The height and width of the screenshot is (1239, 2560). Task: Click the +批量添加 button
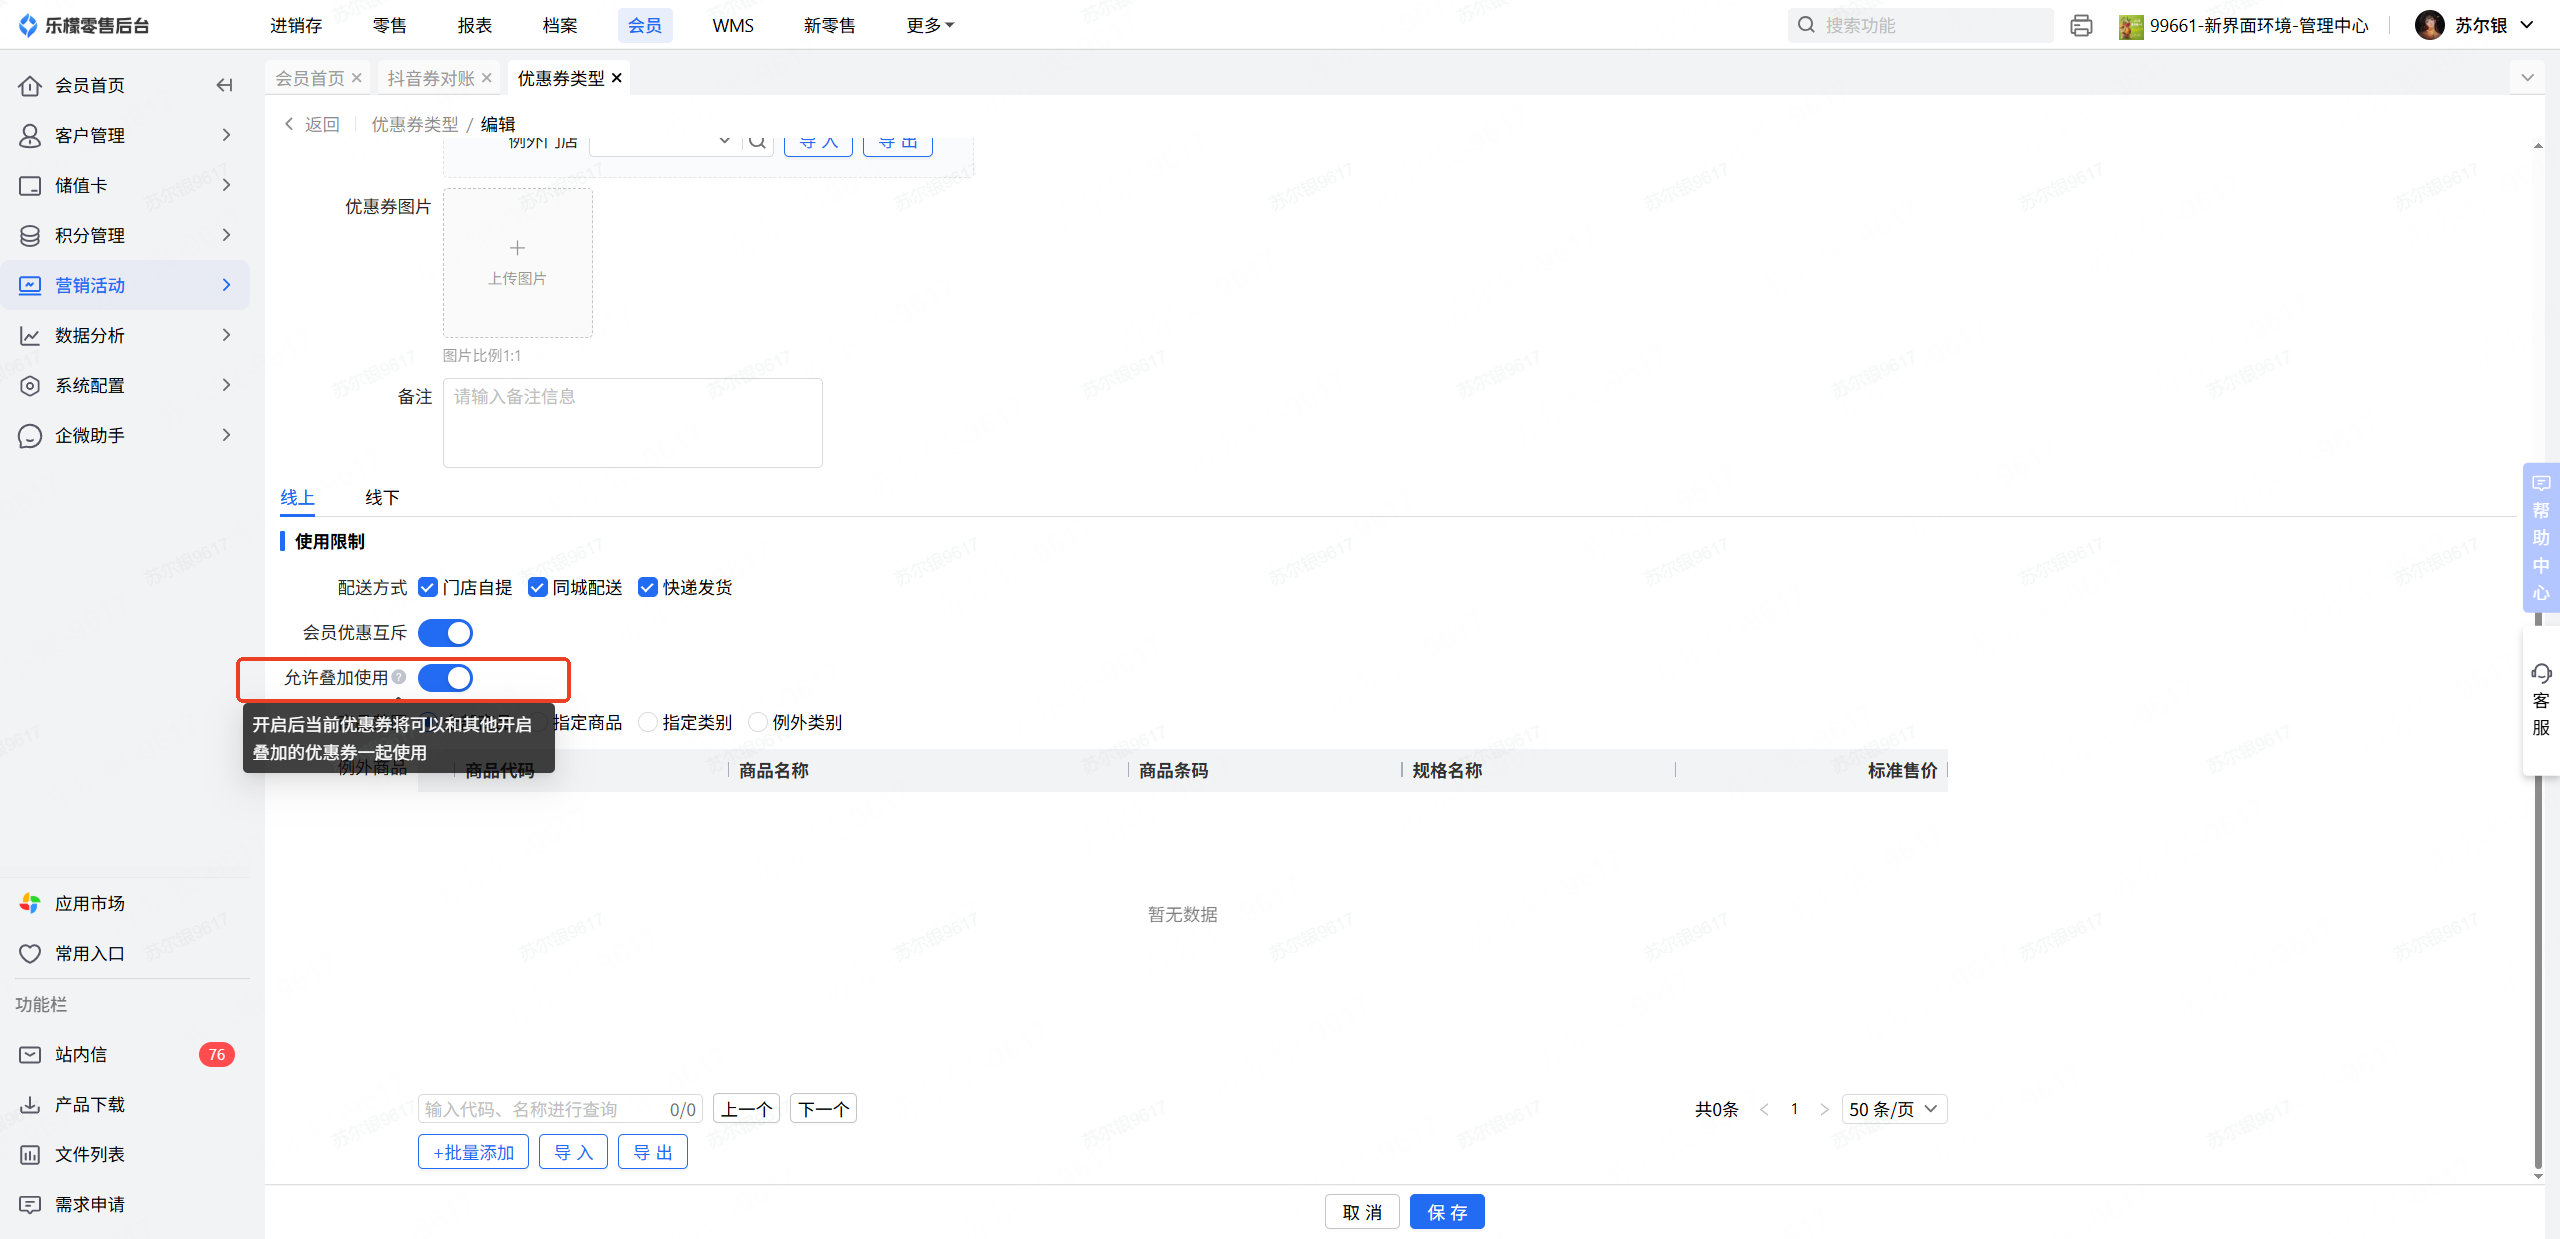[x=473, y=1152]
